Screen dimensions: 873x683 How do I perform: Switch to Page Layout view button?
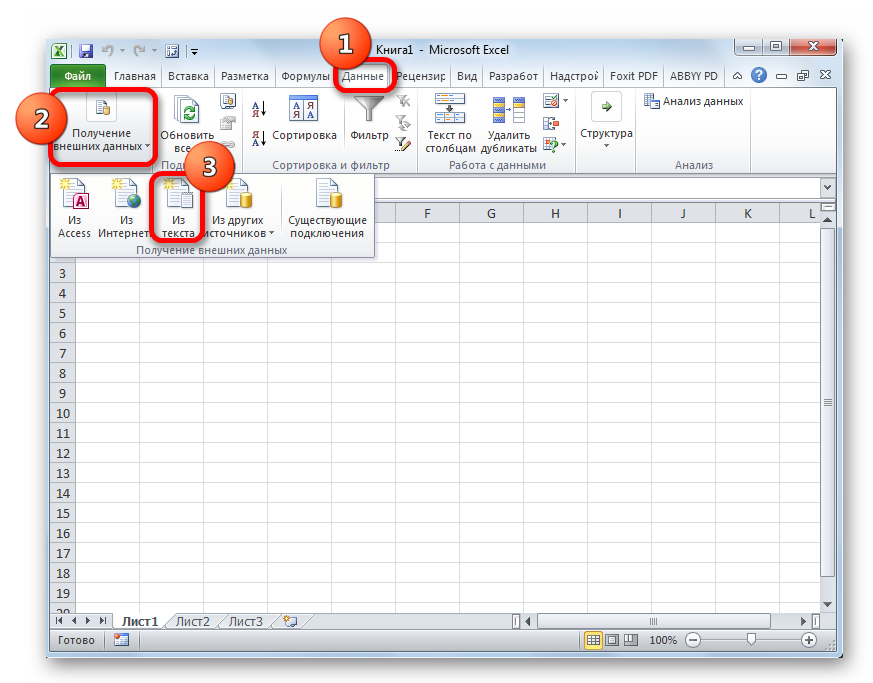(612, 640)
